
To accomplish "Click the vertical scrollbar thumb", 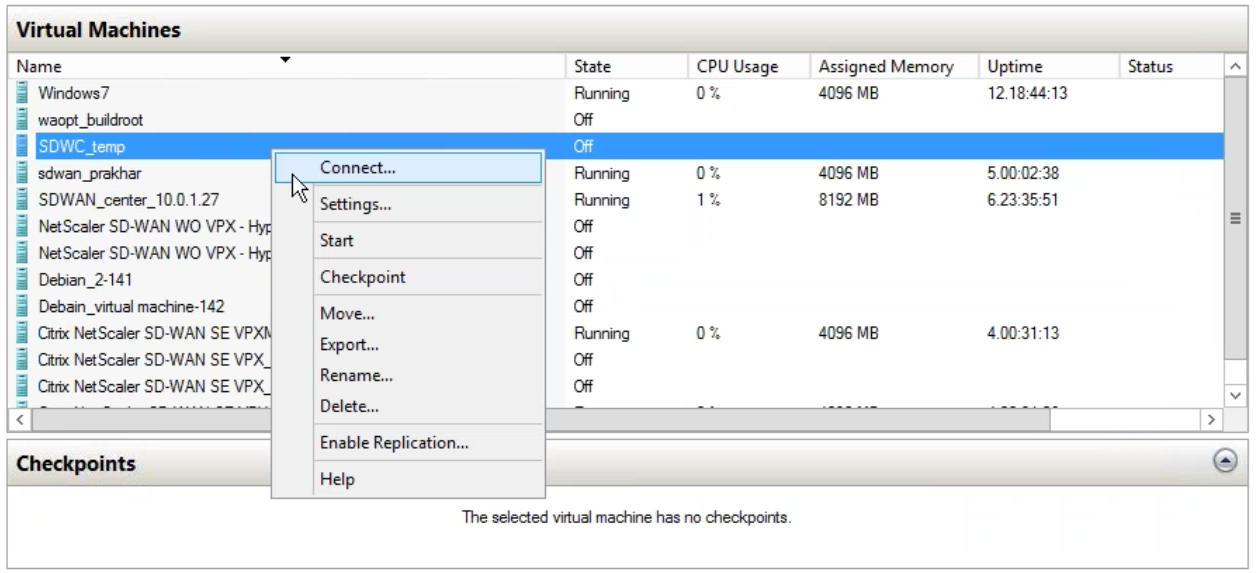I will [x=1235, y=217].
